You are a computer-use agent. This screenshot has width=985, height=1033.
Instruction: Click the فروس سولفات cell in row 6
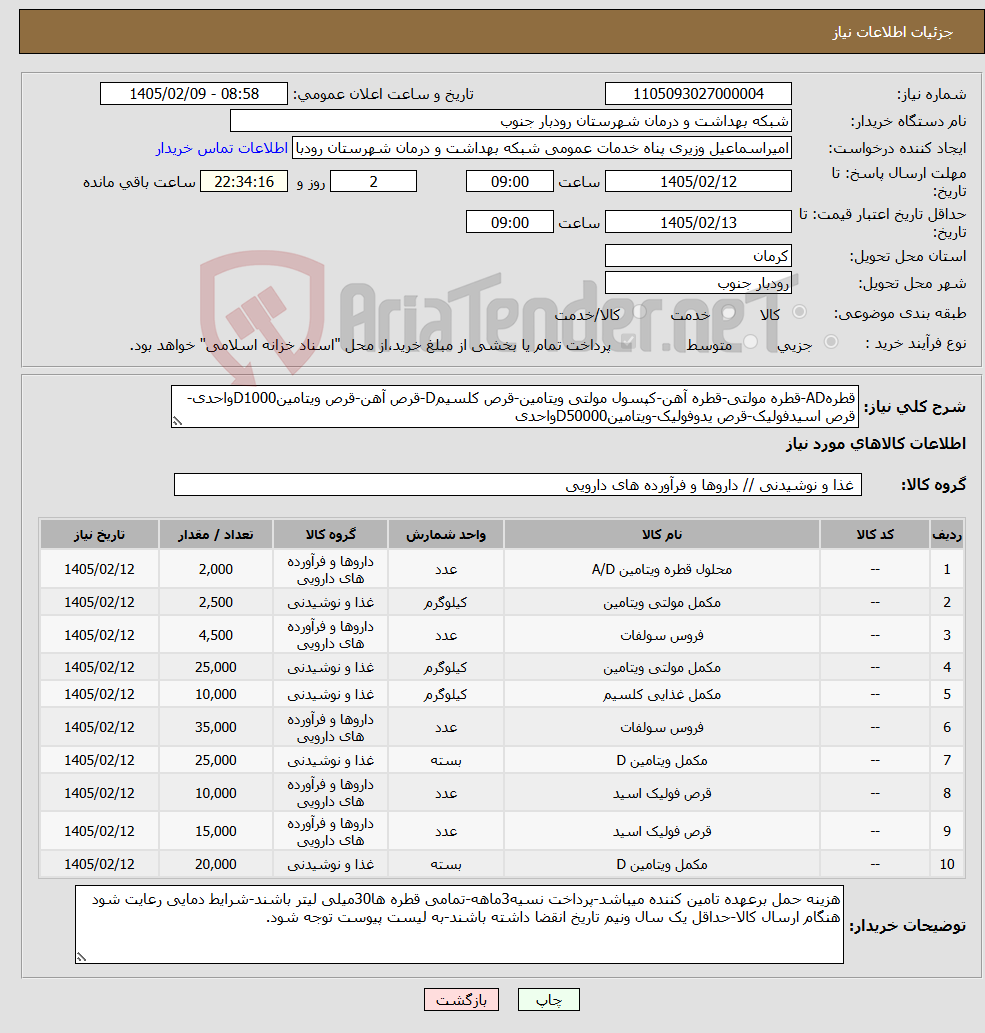[661, 727]
